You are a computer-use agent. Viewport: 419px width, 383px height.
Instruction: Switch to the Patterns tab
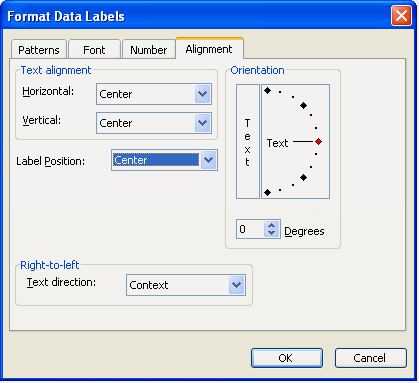(39, 50)
